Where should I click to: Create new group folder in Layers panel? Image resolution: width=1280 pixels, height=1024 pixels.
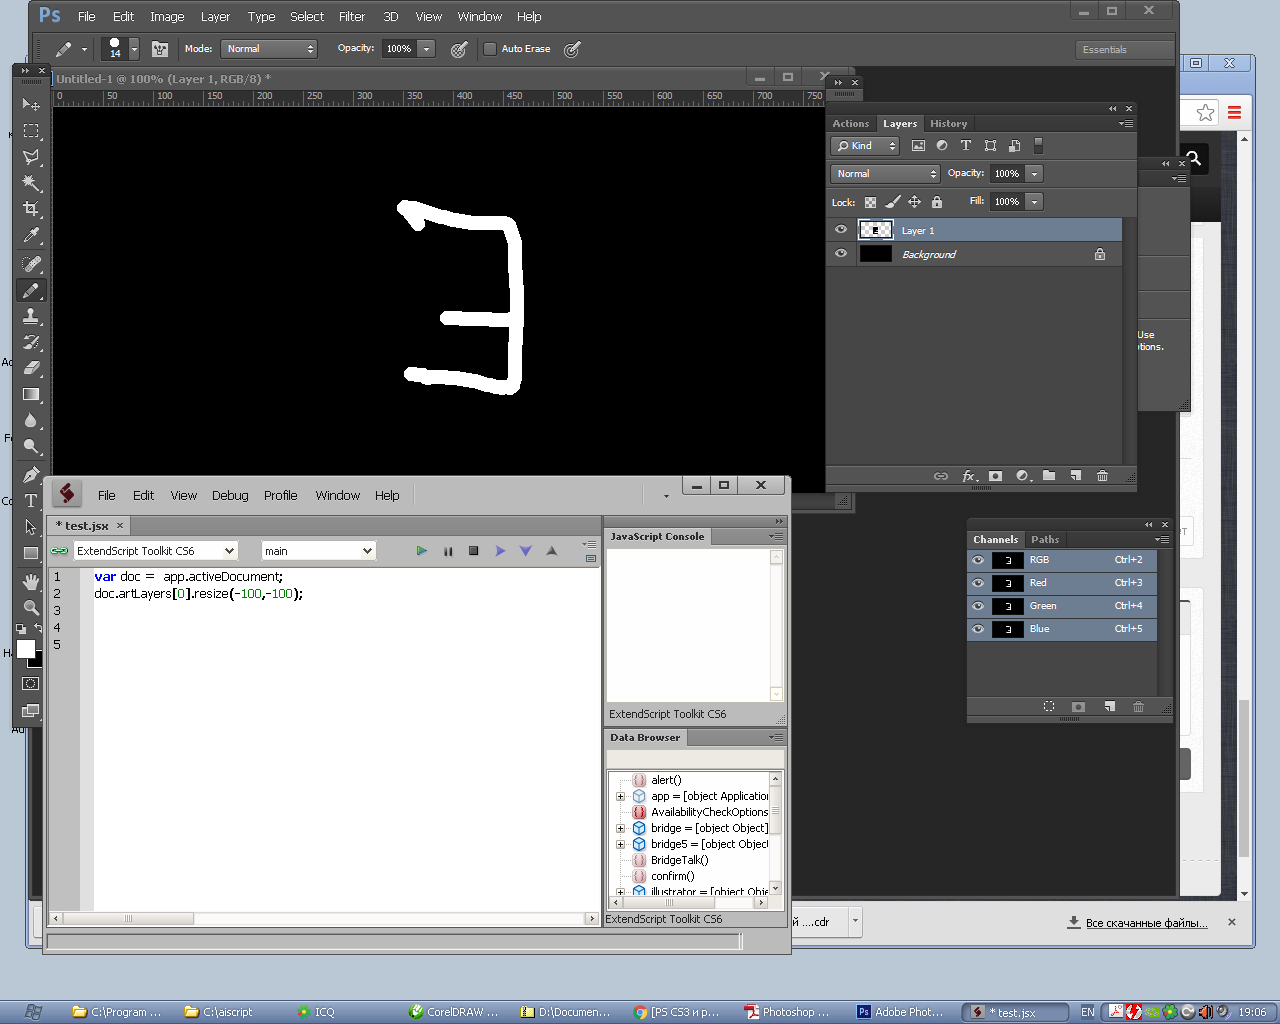1049,476
